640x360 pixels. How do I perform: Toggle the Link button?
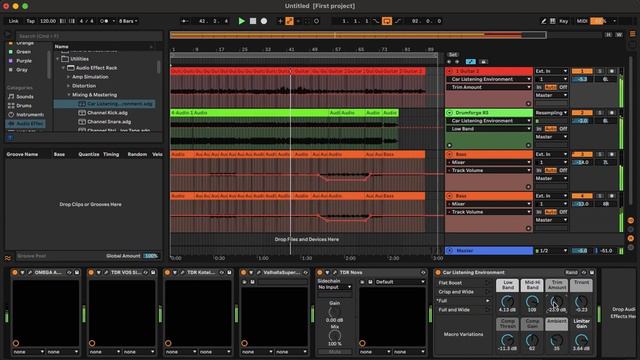[x=13, y=21]
